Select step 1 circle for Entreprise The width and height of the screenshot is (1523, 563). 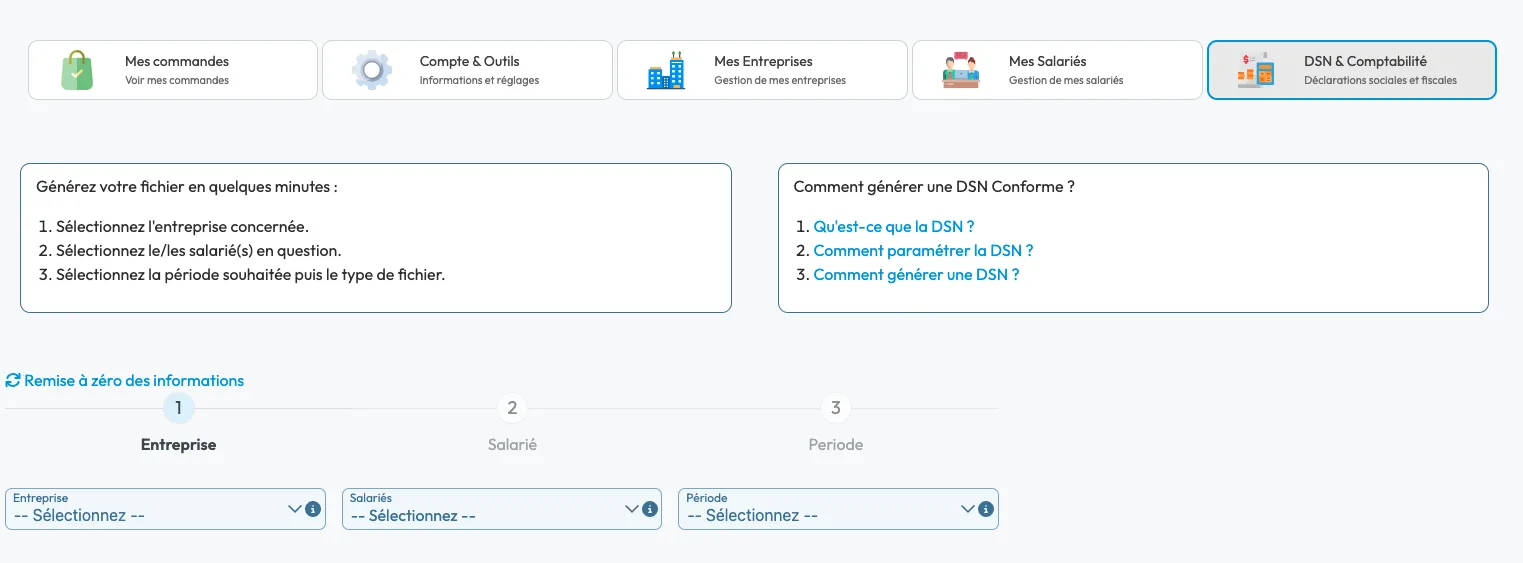point(178,408)
